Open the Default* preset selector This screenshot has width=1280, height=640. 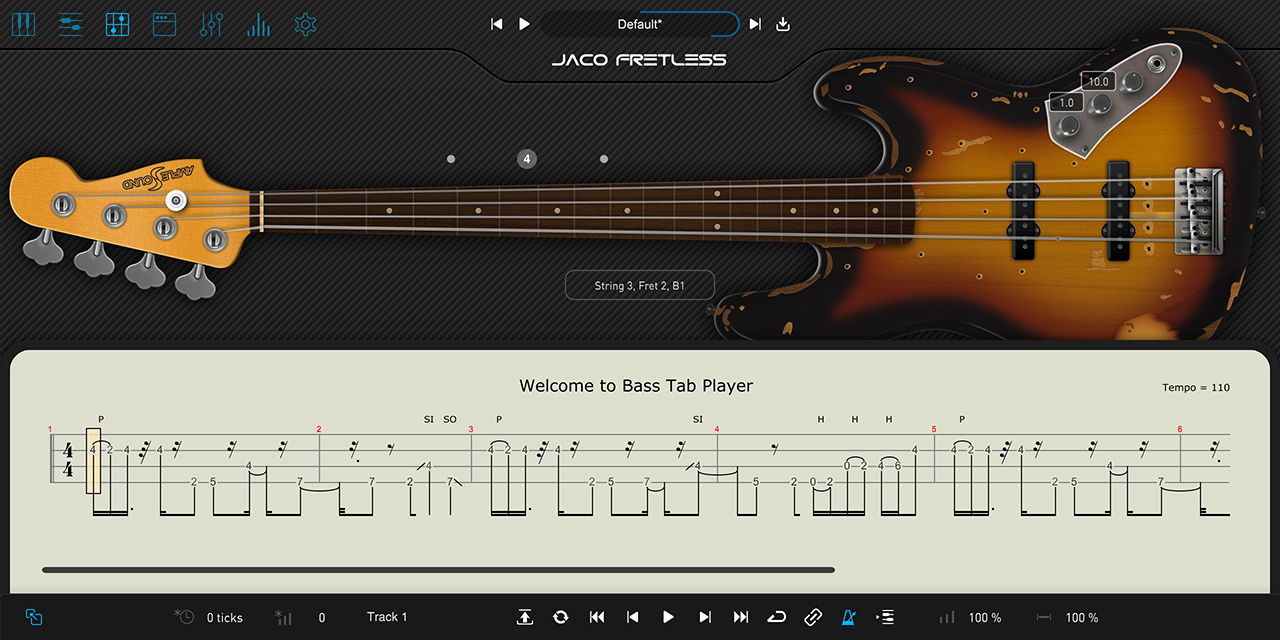[640, 24]
